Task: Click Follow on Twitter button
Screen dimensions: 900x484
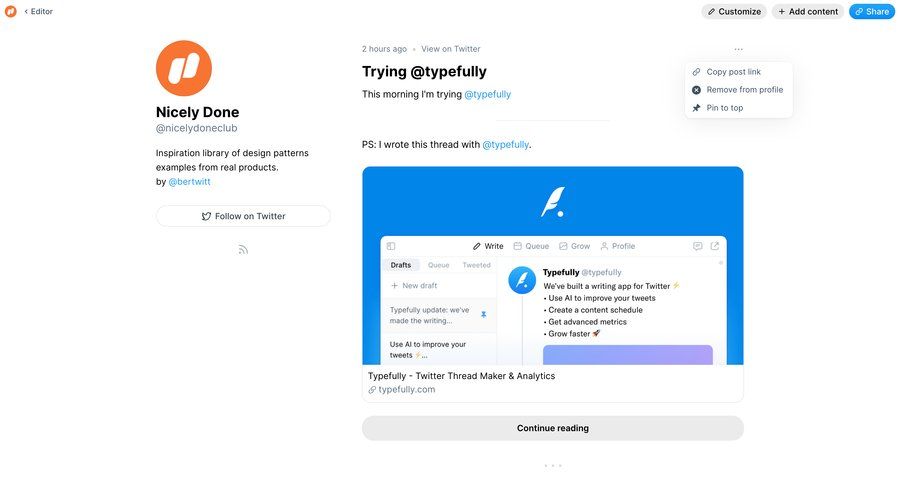Action: [243, 216]
